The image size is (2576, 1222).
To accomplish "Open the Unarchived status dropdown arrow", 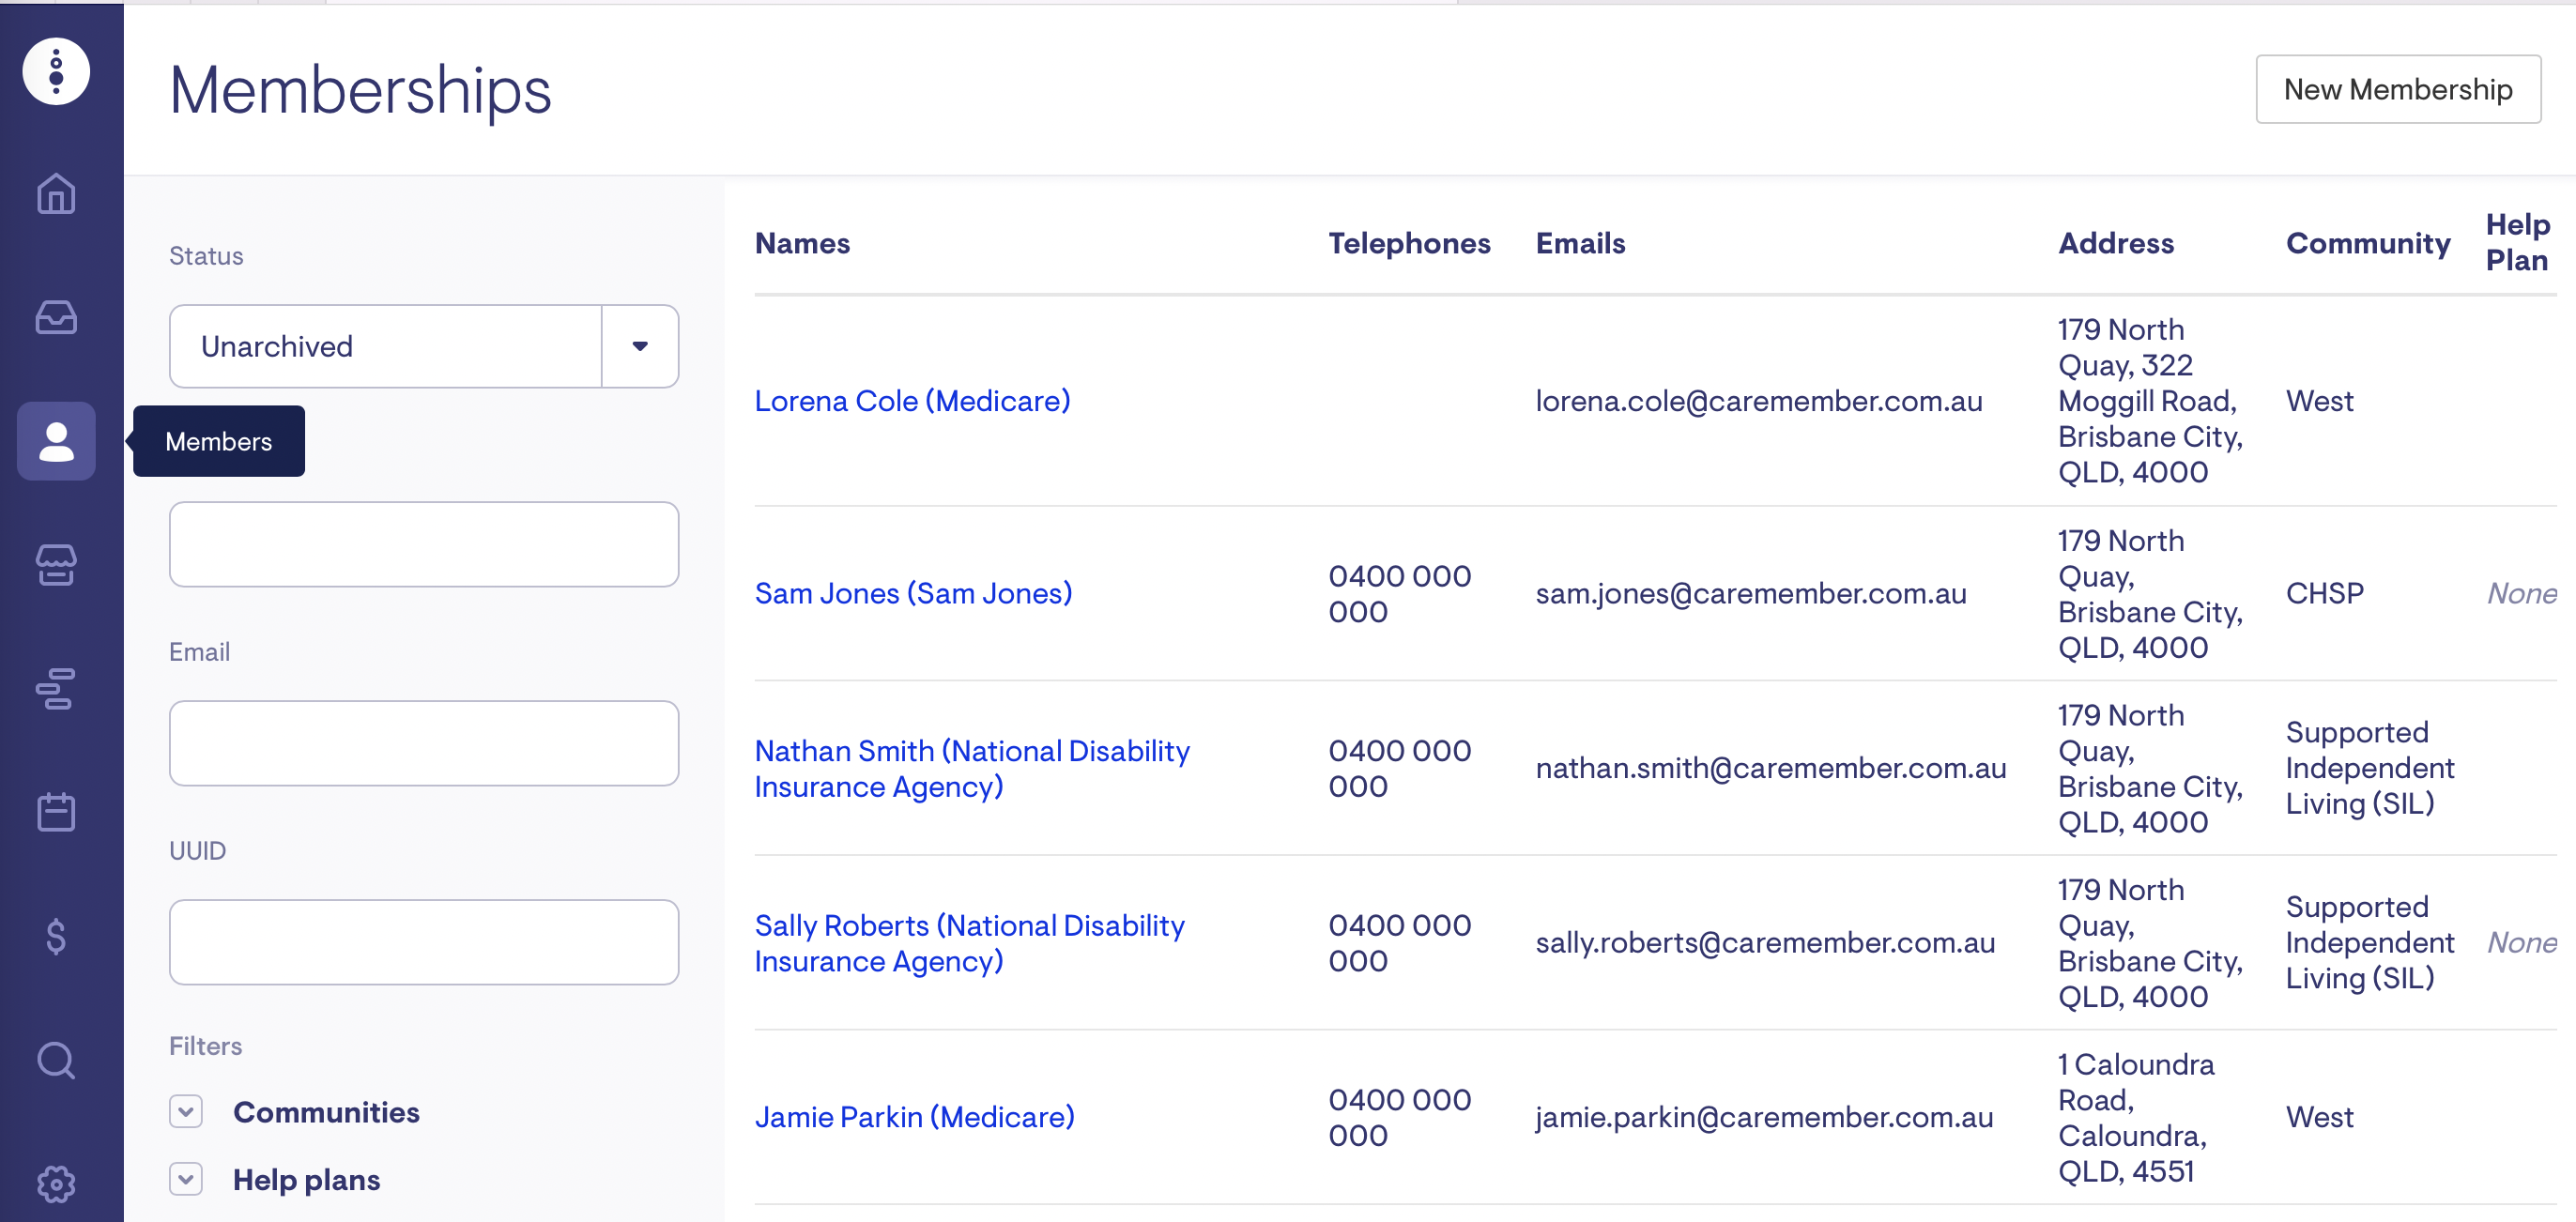I will pos(640,346).
